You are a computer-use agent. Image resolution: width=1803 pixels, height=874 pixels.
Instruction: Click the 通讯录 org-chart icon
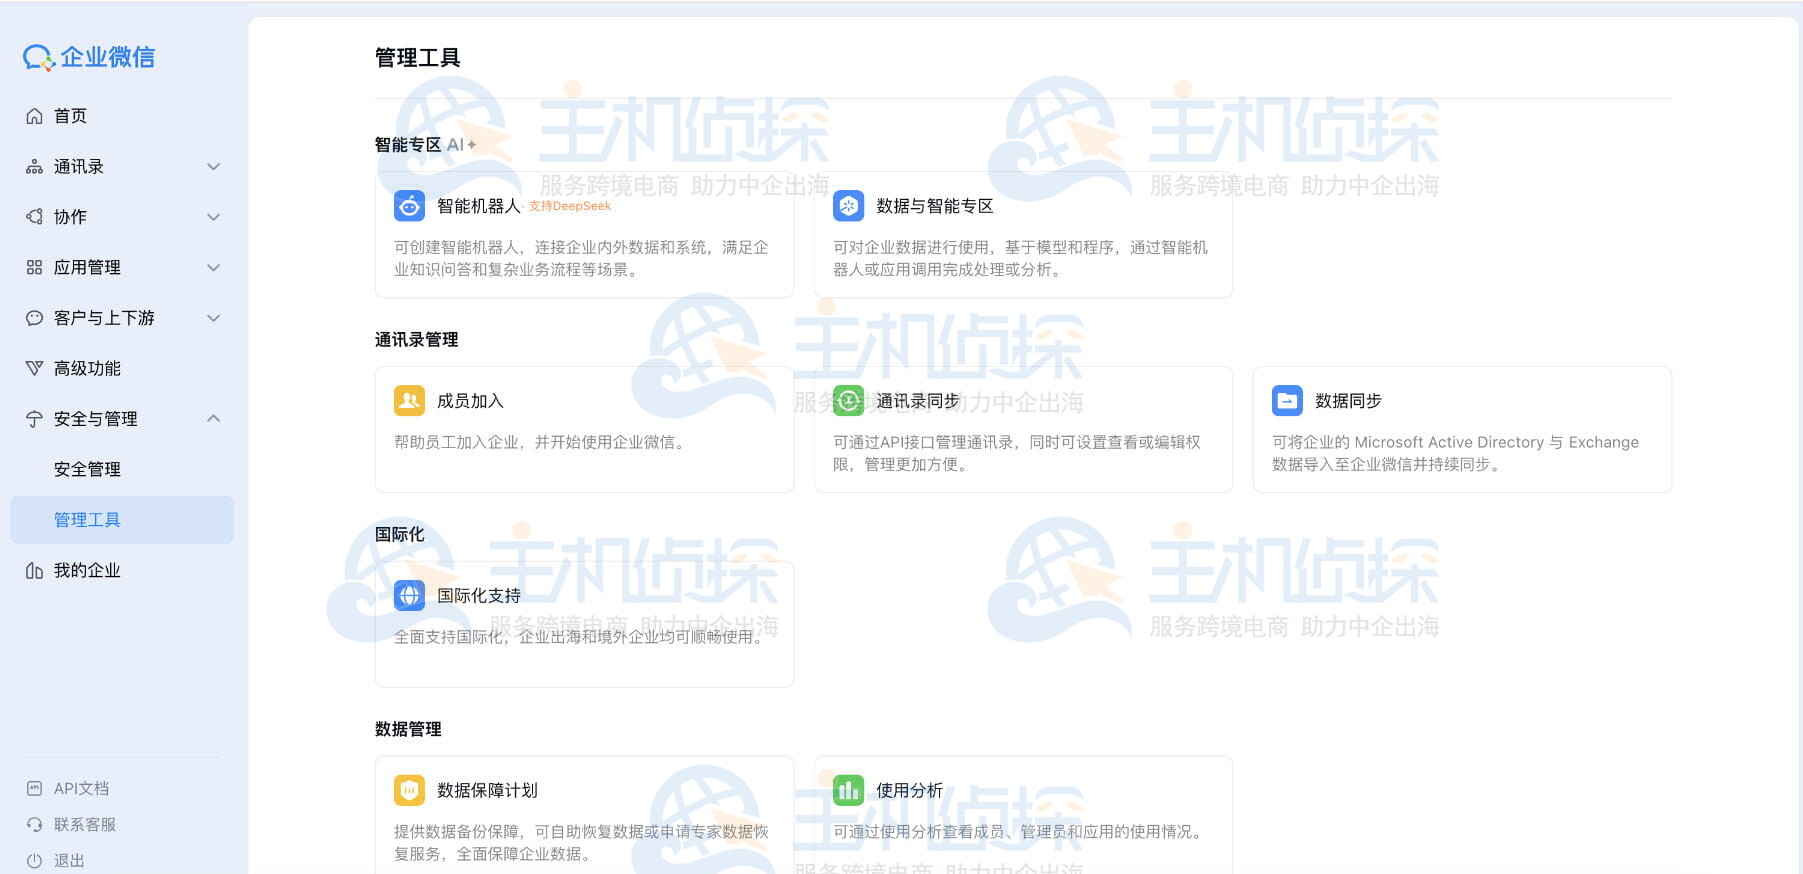coord(34,167)
